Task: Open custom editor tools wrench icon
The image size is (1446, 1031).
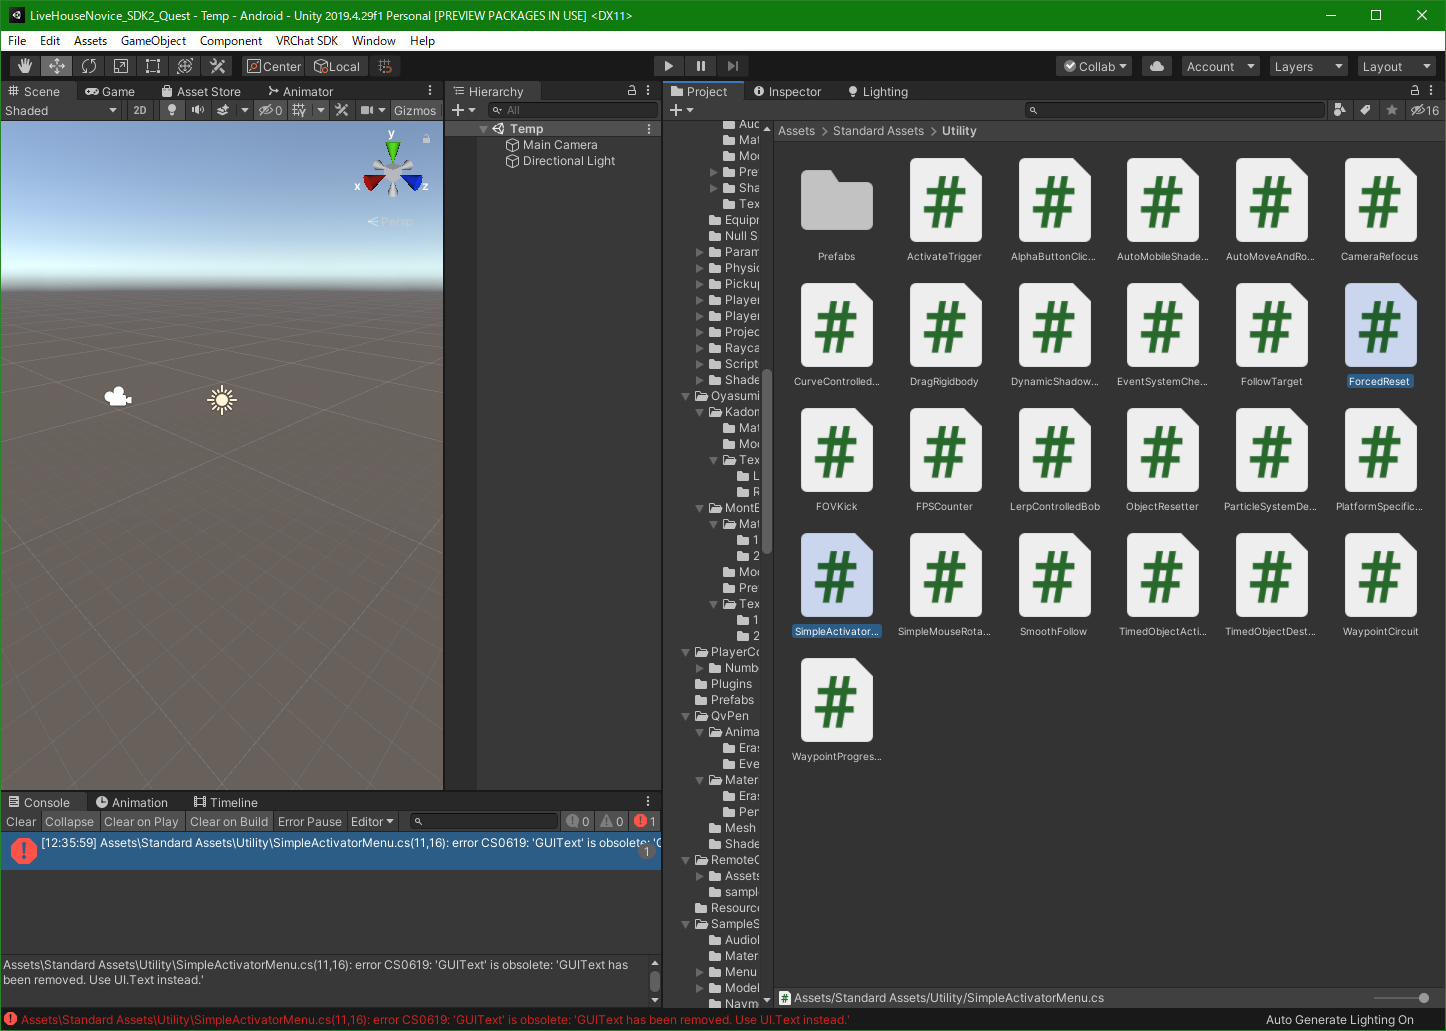Action: [x=217, y=66]
